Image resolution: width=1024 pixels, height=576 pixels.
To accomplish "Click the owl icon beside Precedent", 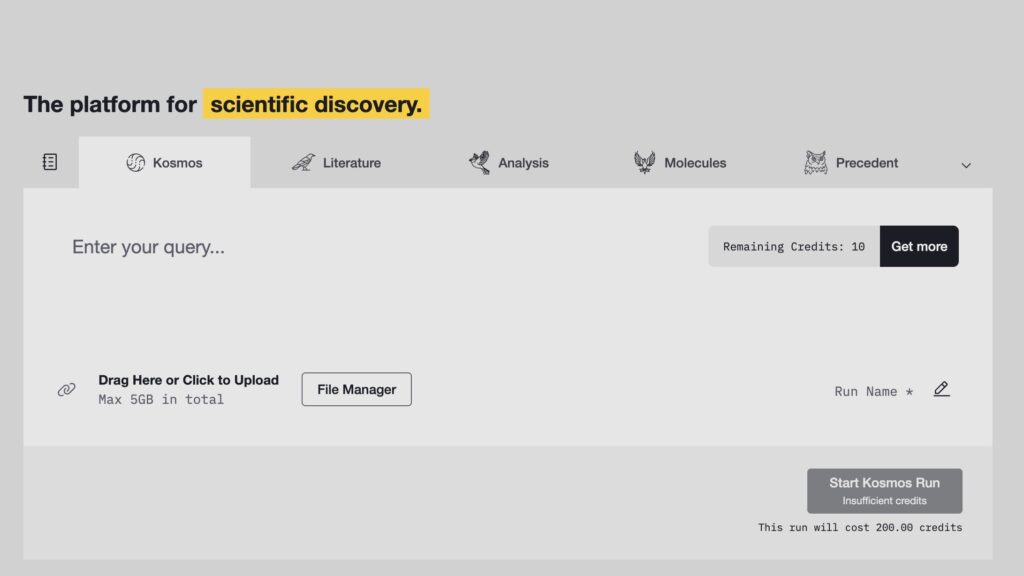I will coord(816,163).
